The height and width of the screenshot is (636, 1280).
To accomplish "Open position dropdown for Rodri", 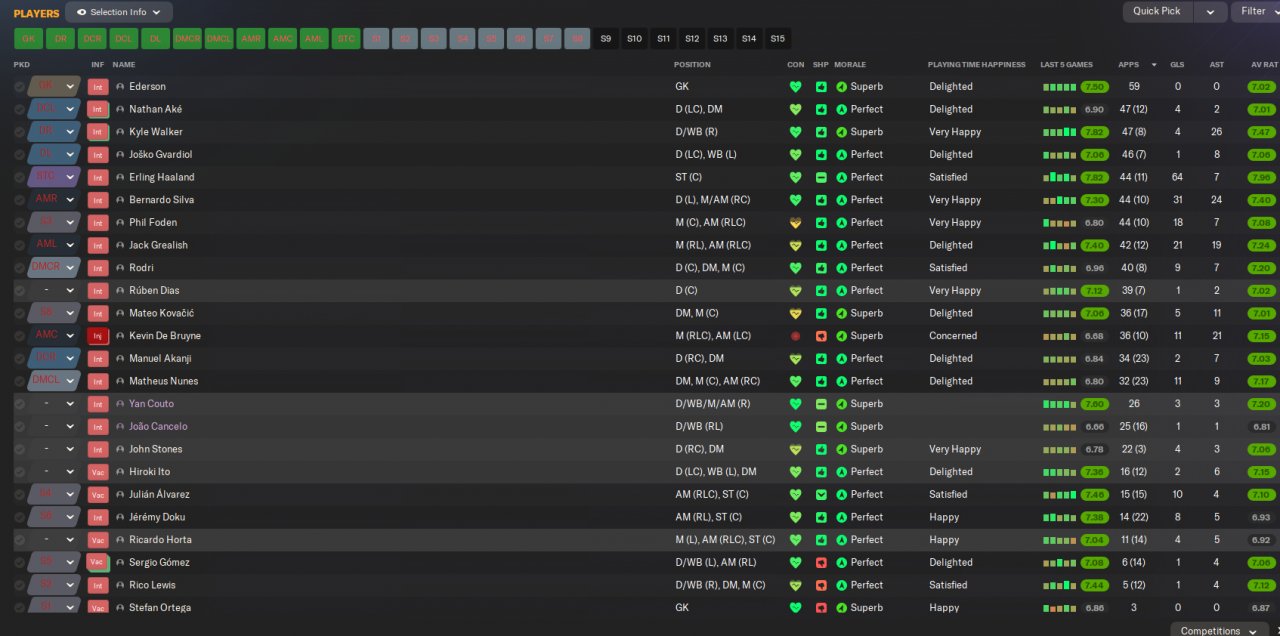I will pyautogui.click(x=70, y=268).
